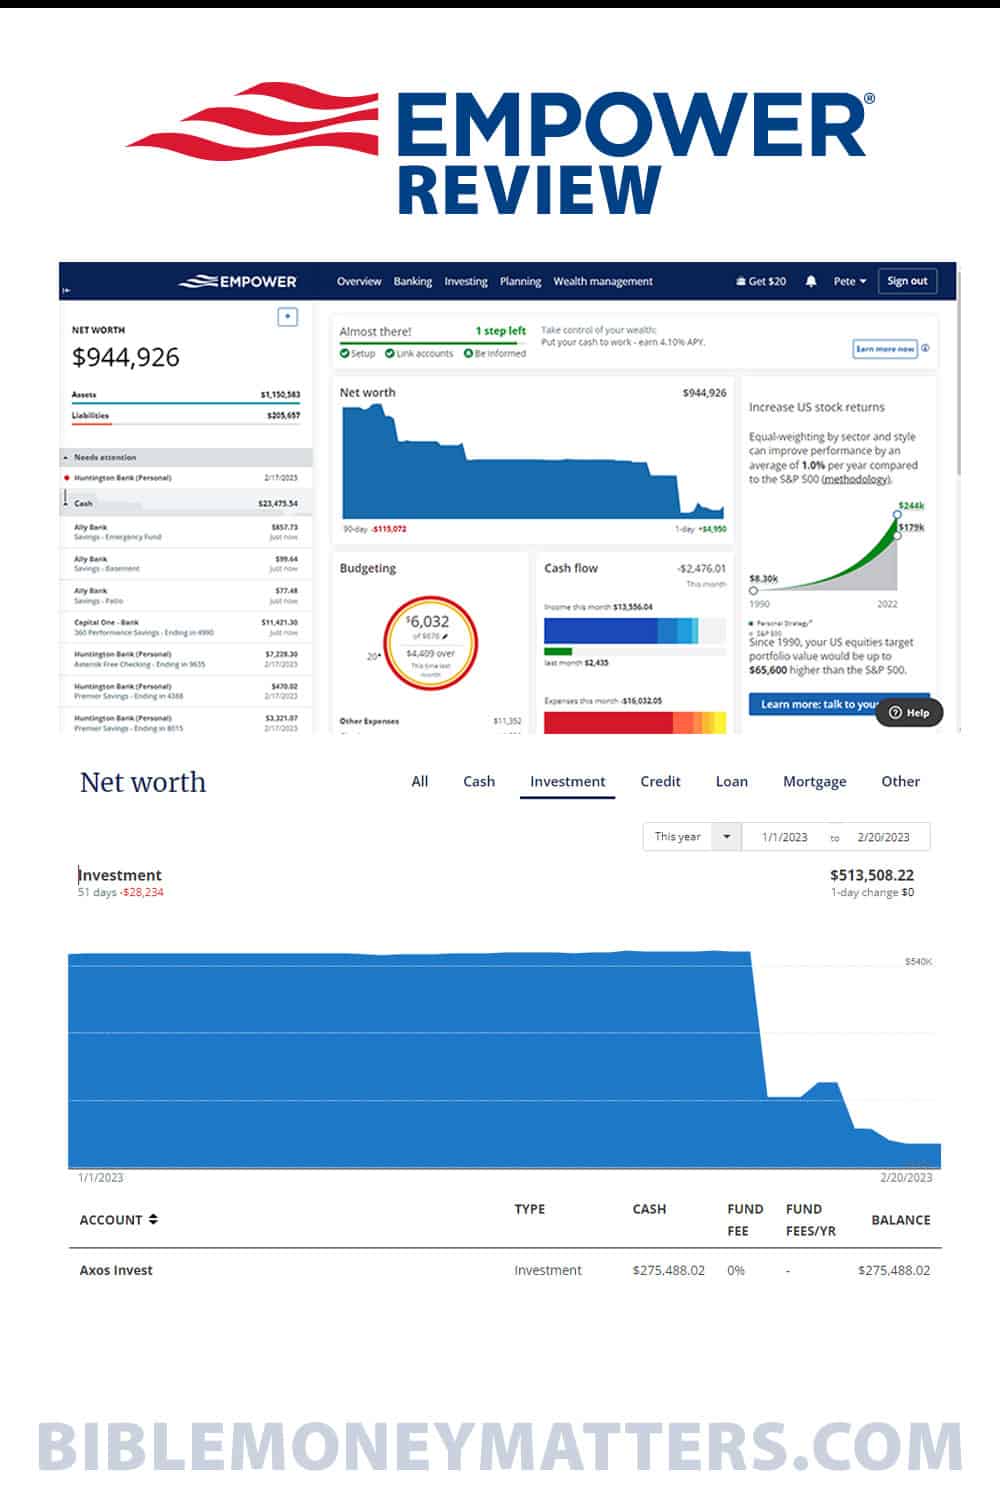Image resolution: width=1000 pixels, height=1500 pixels.
Task: Switch to the Loan tab
Action: [732, 782]
